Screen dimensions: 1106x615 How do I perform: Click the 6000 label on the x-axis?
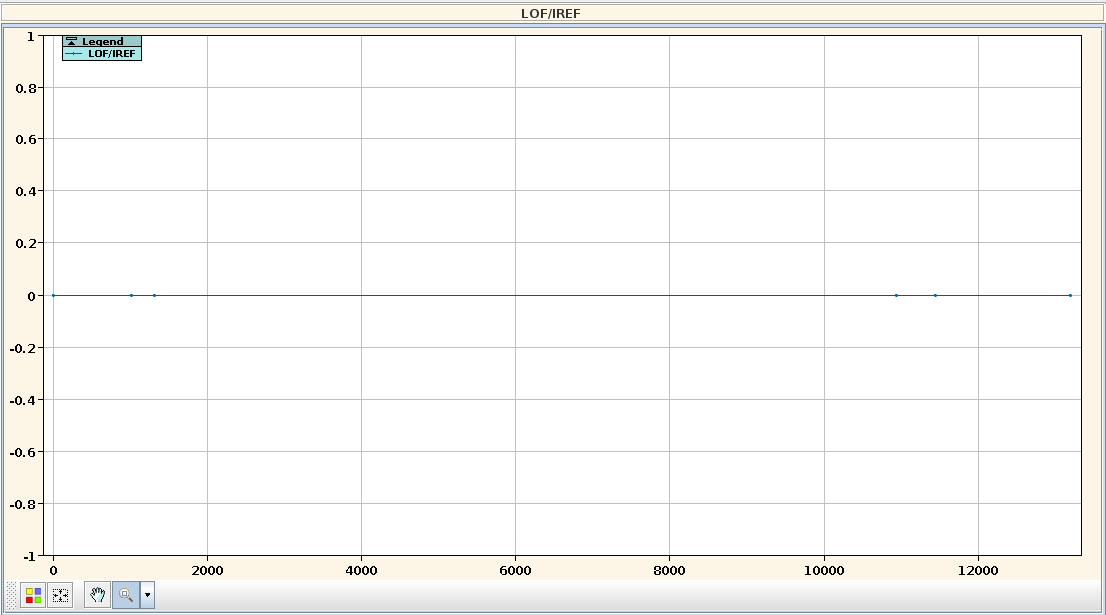pyautogui.click(x=515, y=571)
